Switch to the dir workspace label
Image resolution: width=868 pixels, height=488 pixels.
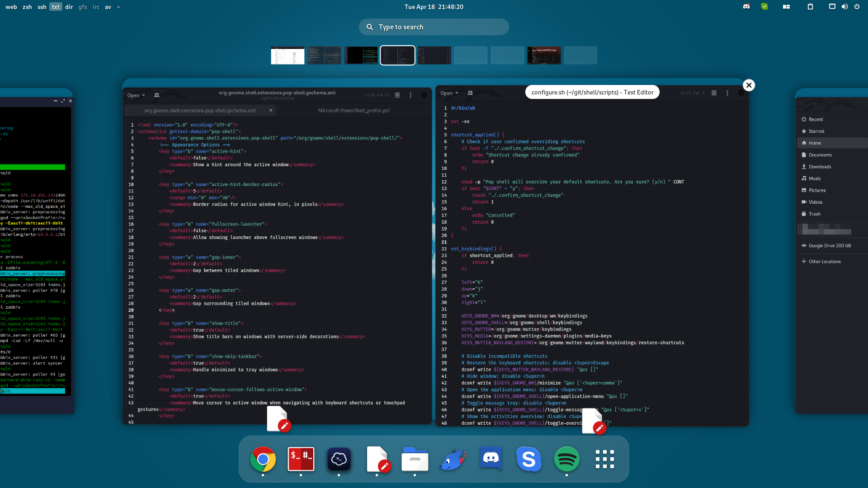pos(69,7)
